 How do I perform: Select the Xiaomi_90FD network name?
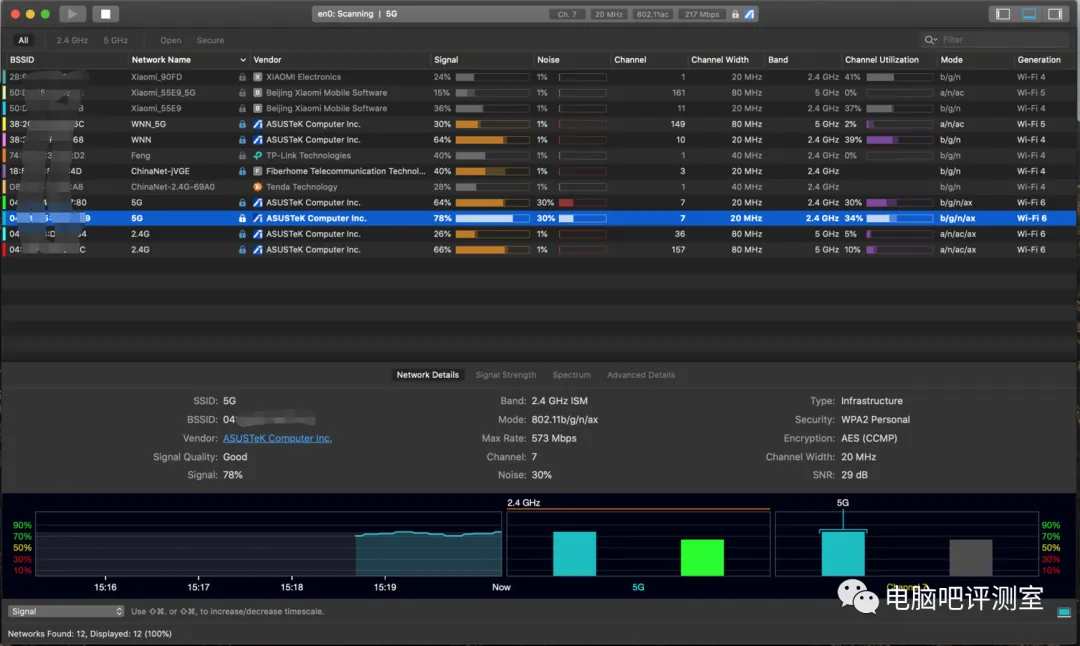tap(156, 77)
